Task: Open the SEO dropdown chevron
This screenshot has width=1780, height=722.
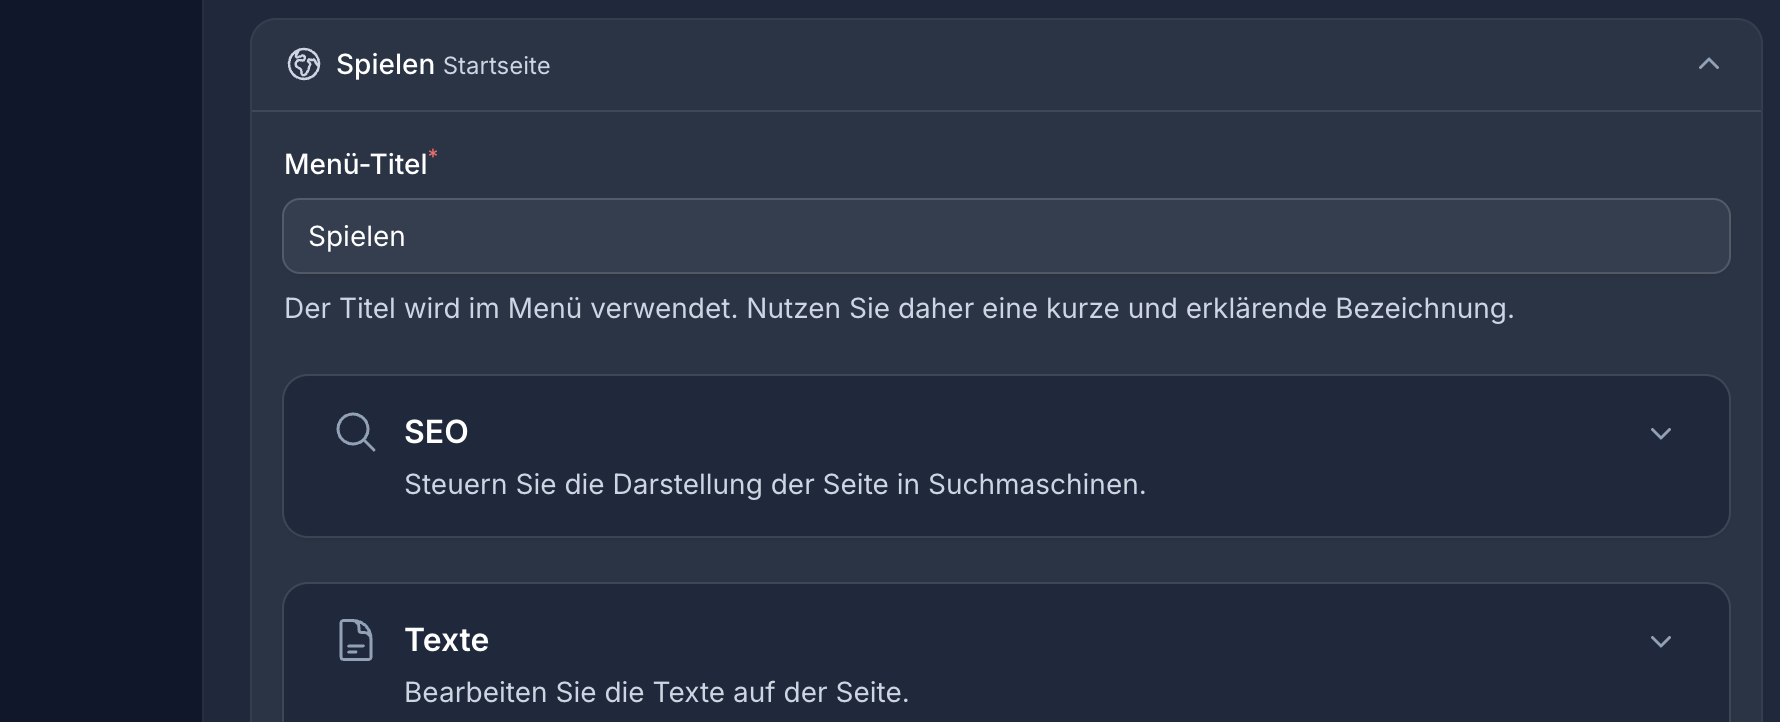Action: coord(1660,434)
